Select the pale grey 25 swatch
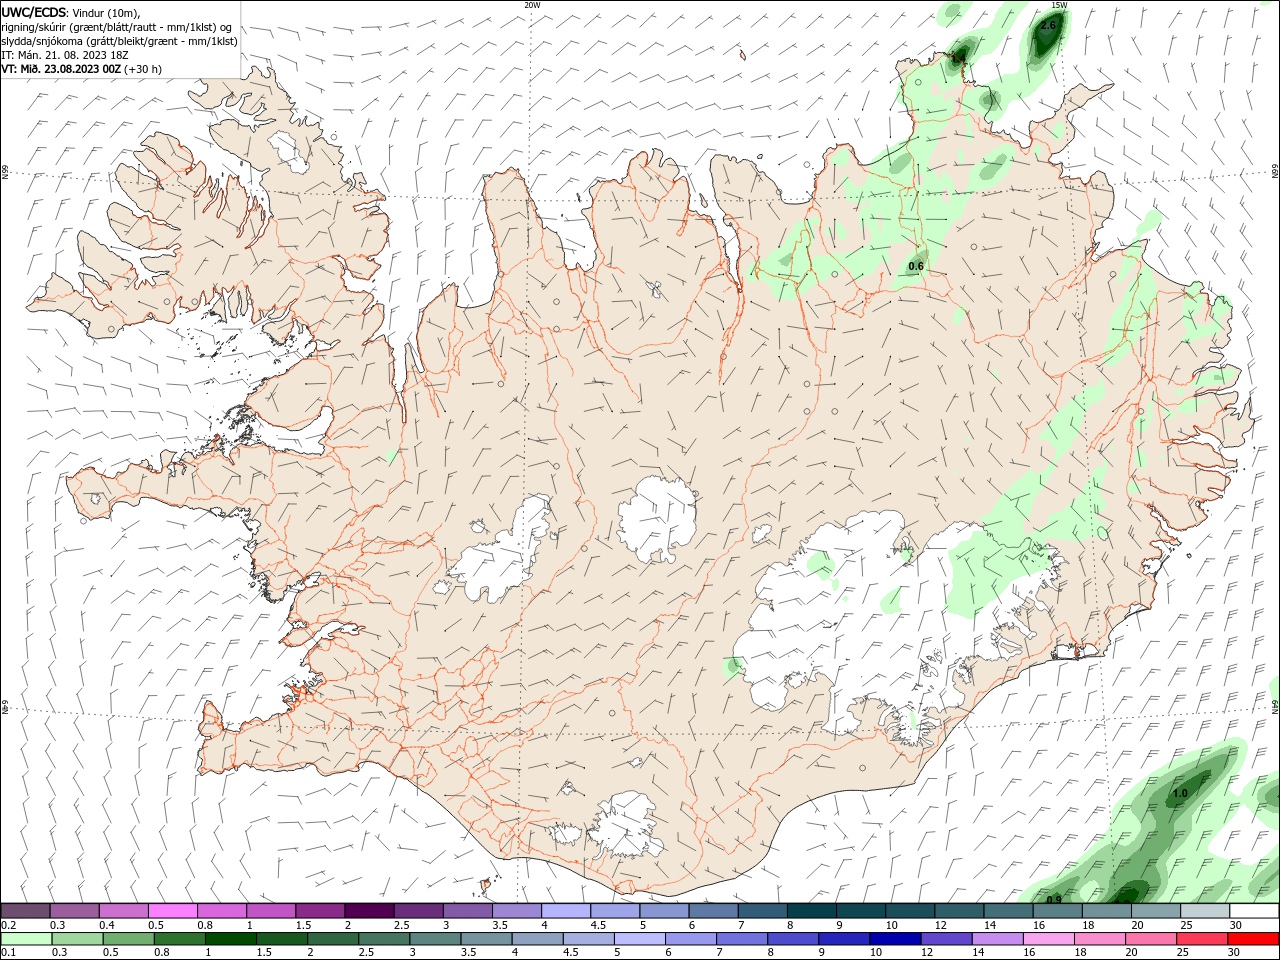 pyautogui.click(x=1204, y=910)
